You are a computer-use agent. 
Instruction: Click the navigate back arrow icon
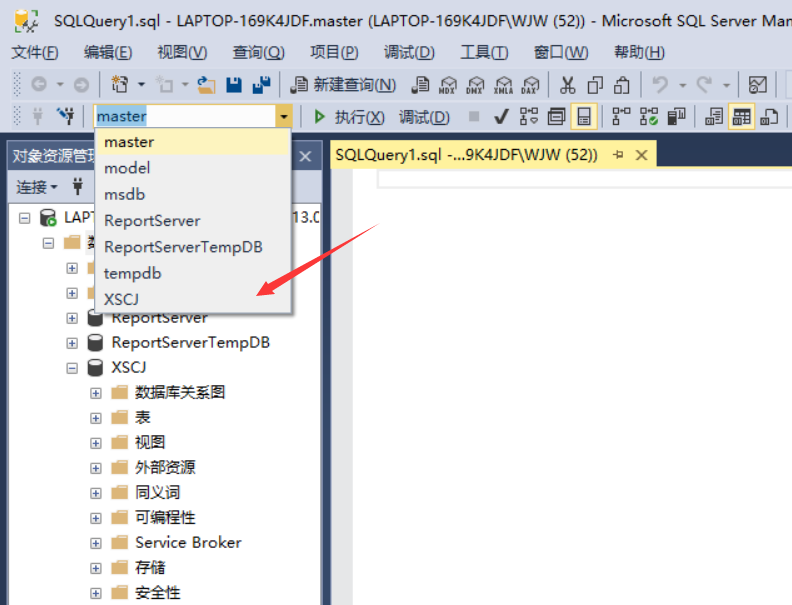tap(39, 84)
